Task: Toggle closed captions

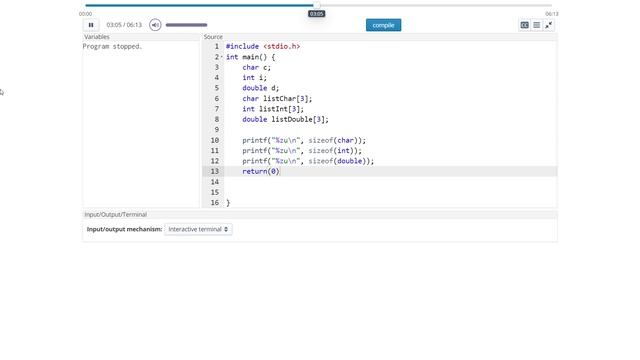Action: click(524, 25)
